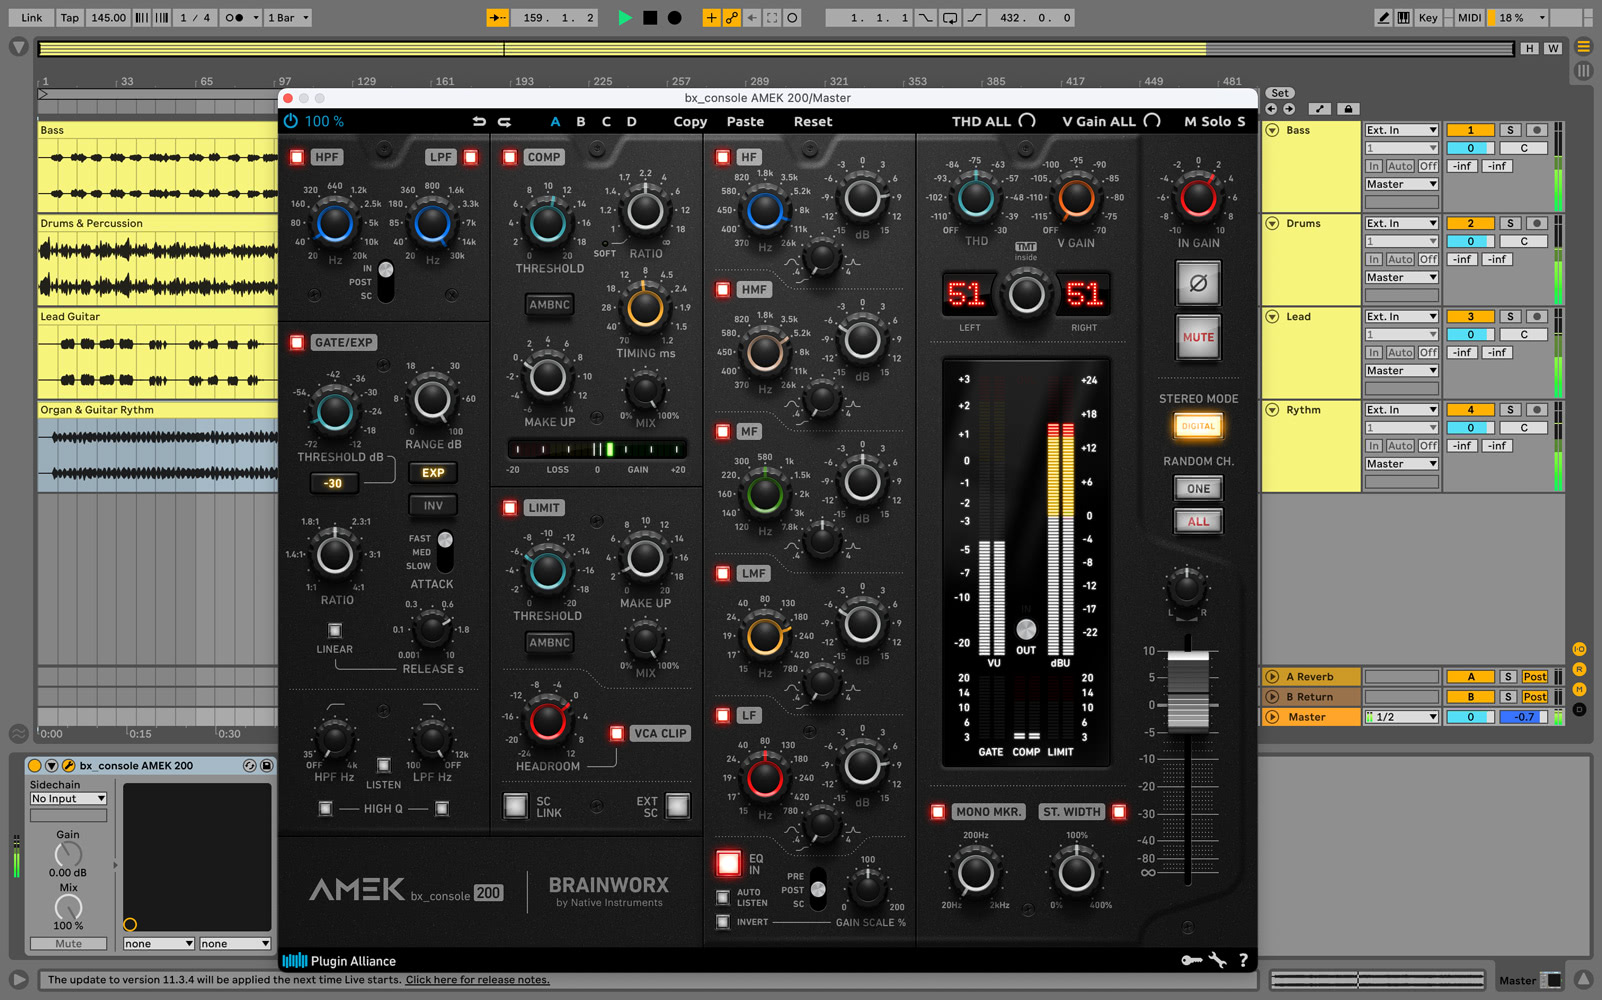
Task: Toggle the HF band enable switch
Action: (x=723, y=157)
